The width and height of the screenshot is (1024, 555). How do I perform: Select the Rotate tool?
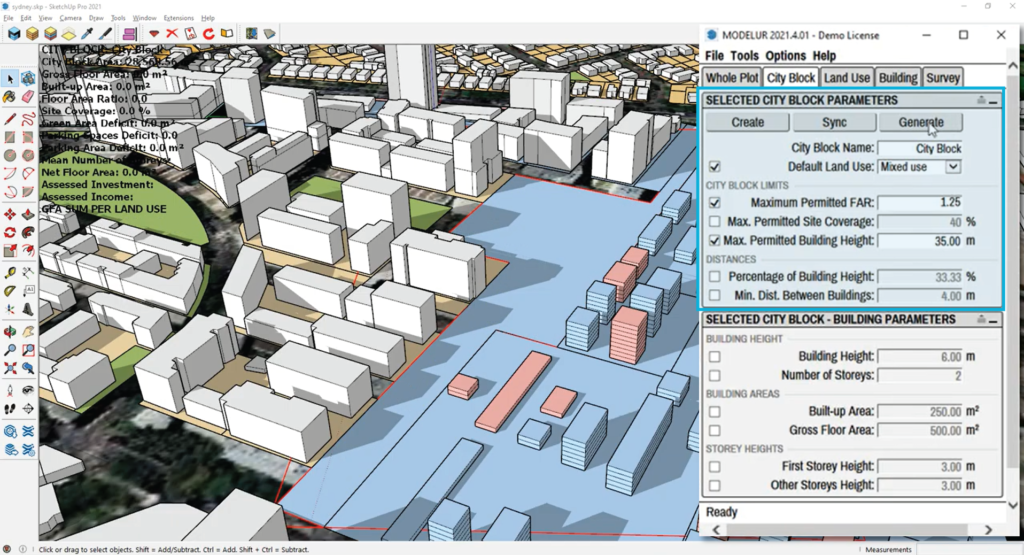[x=10, y=232]
